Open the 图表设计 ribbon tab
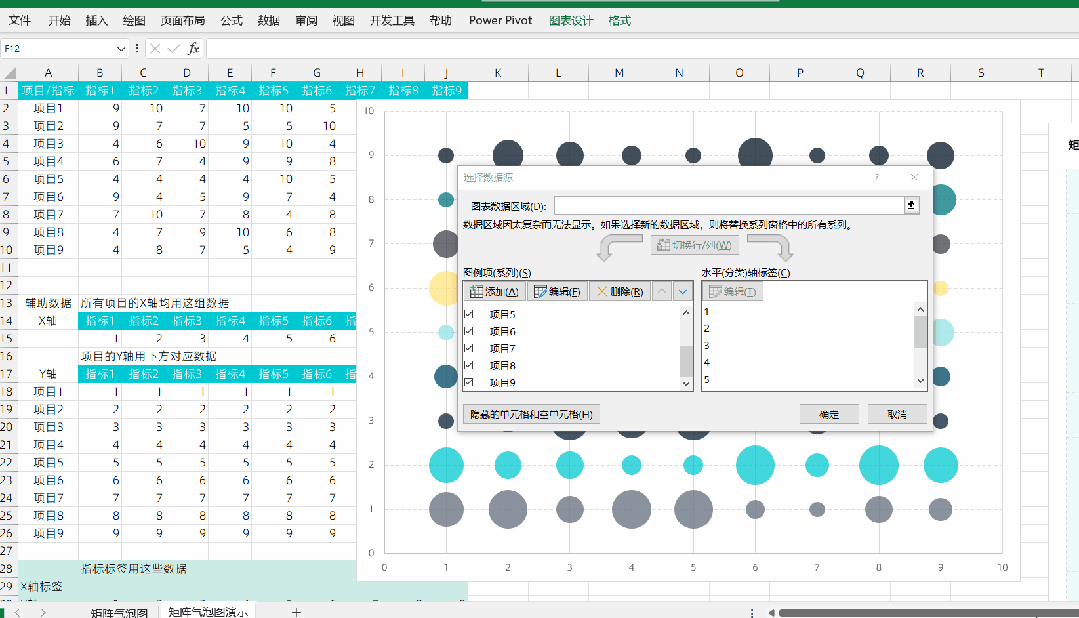This screenshot has width=1079, height=618. 571,20
